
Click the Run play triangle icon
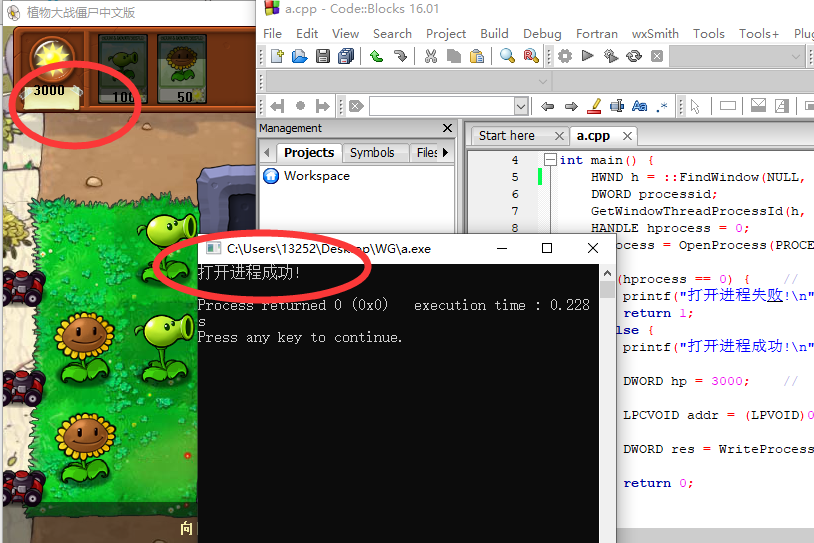point(588,56)
